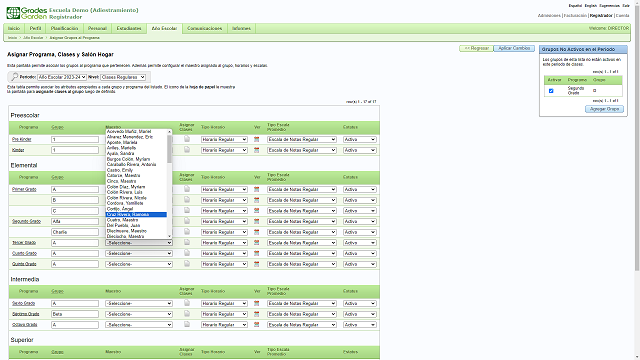Open assign classes icon for Quinto Grado
This screenshot has height=360, width=640.
187,264
